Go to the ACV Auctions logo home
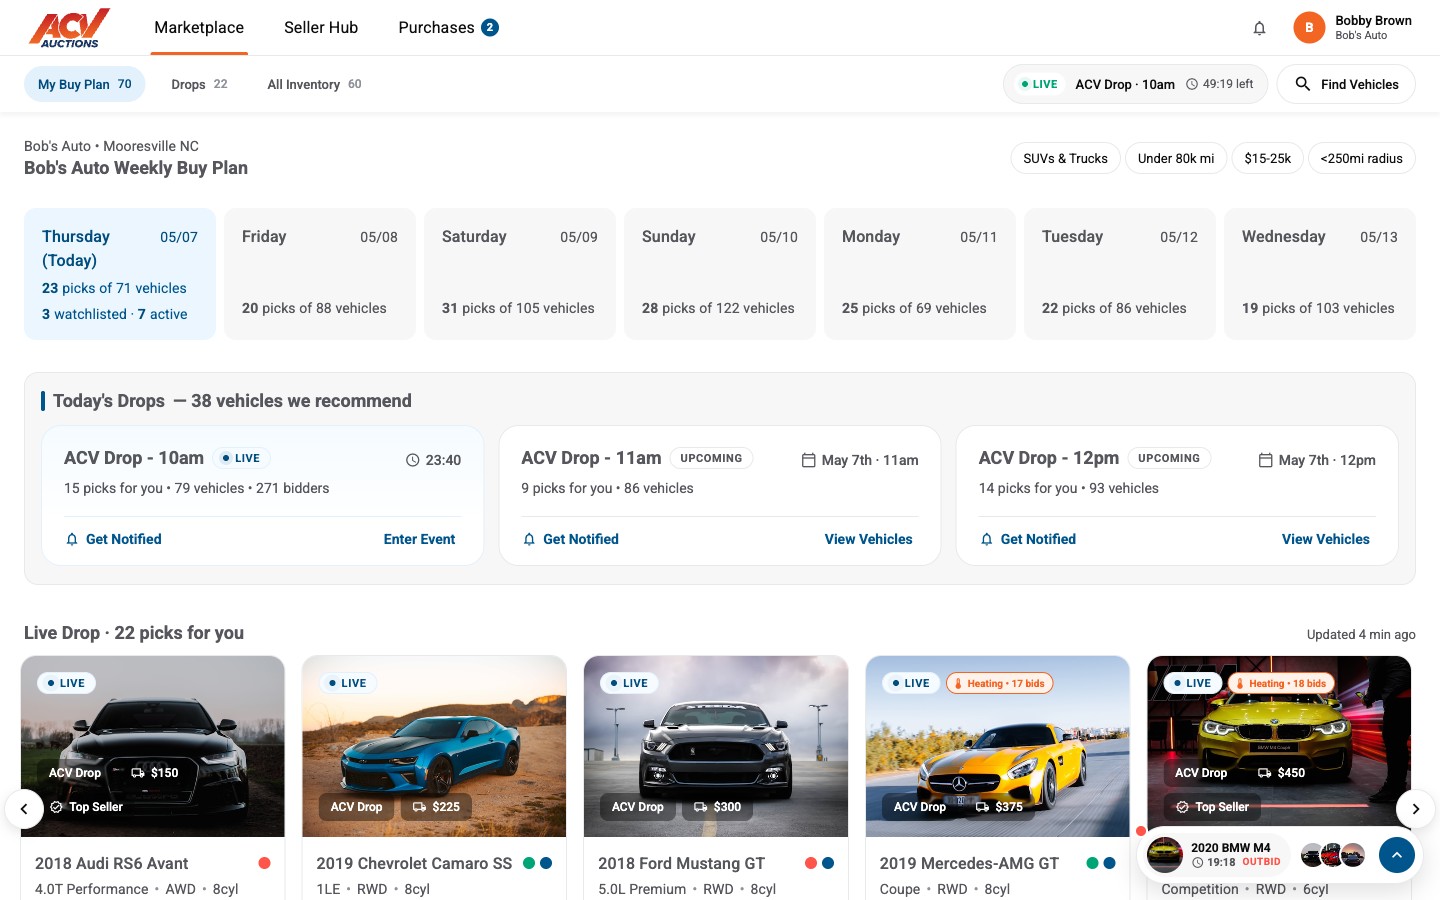Screen dimensions: 1440x900 pos(69,28)
